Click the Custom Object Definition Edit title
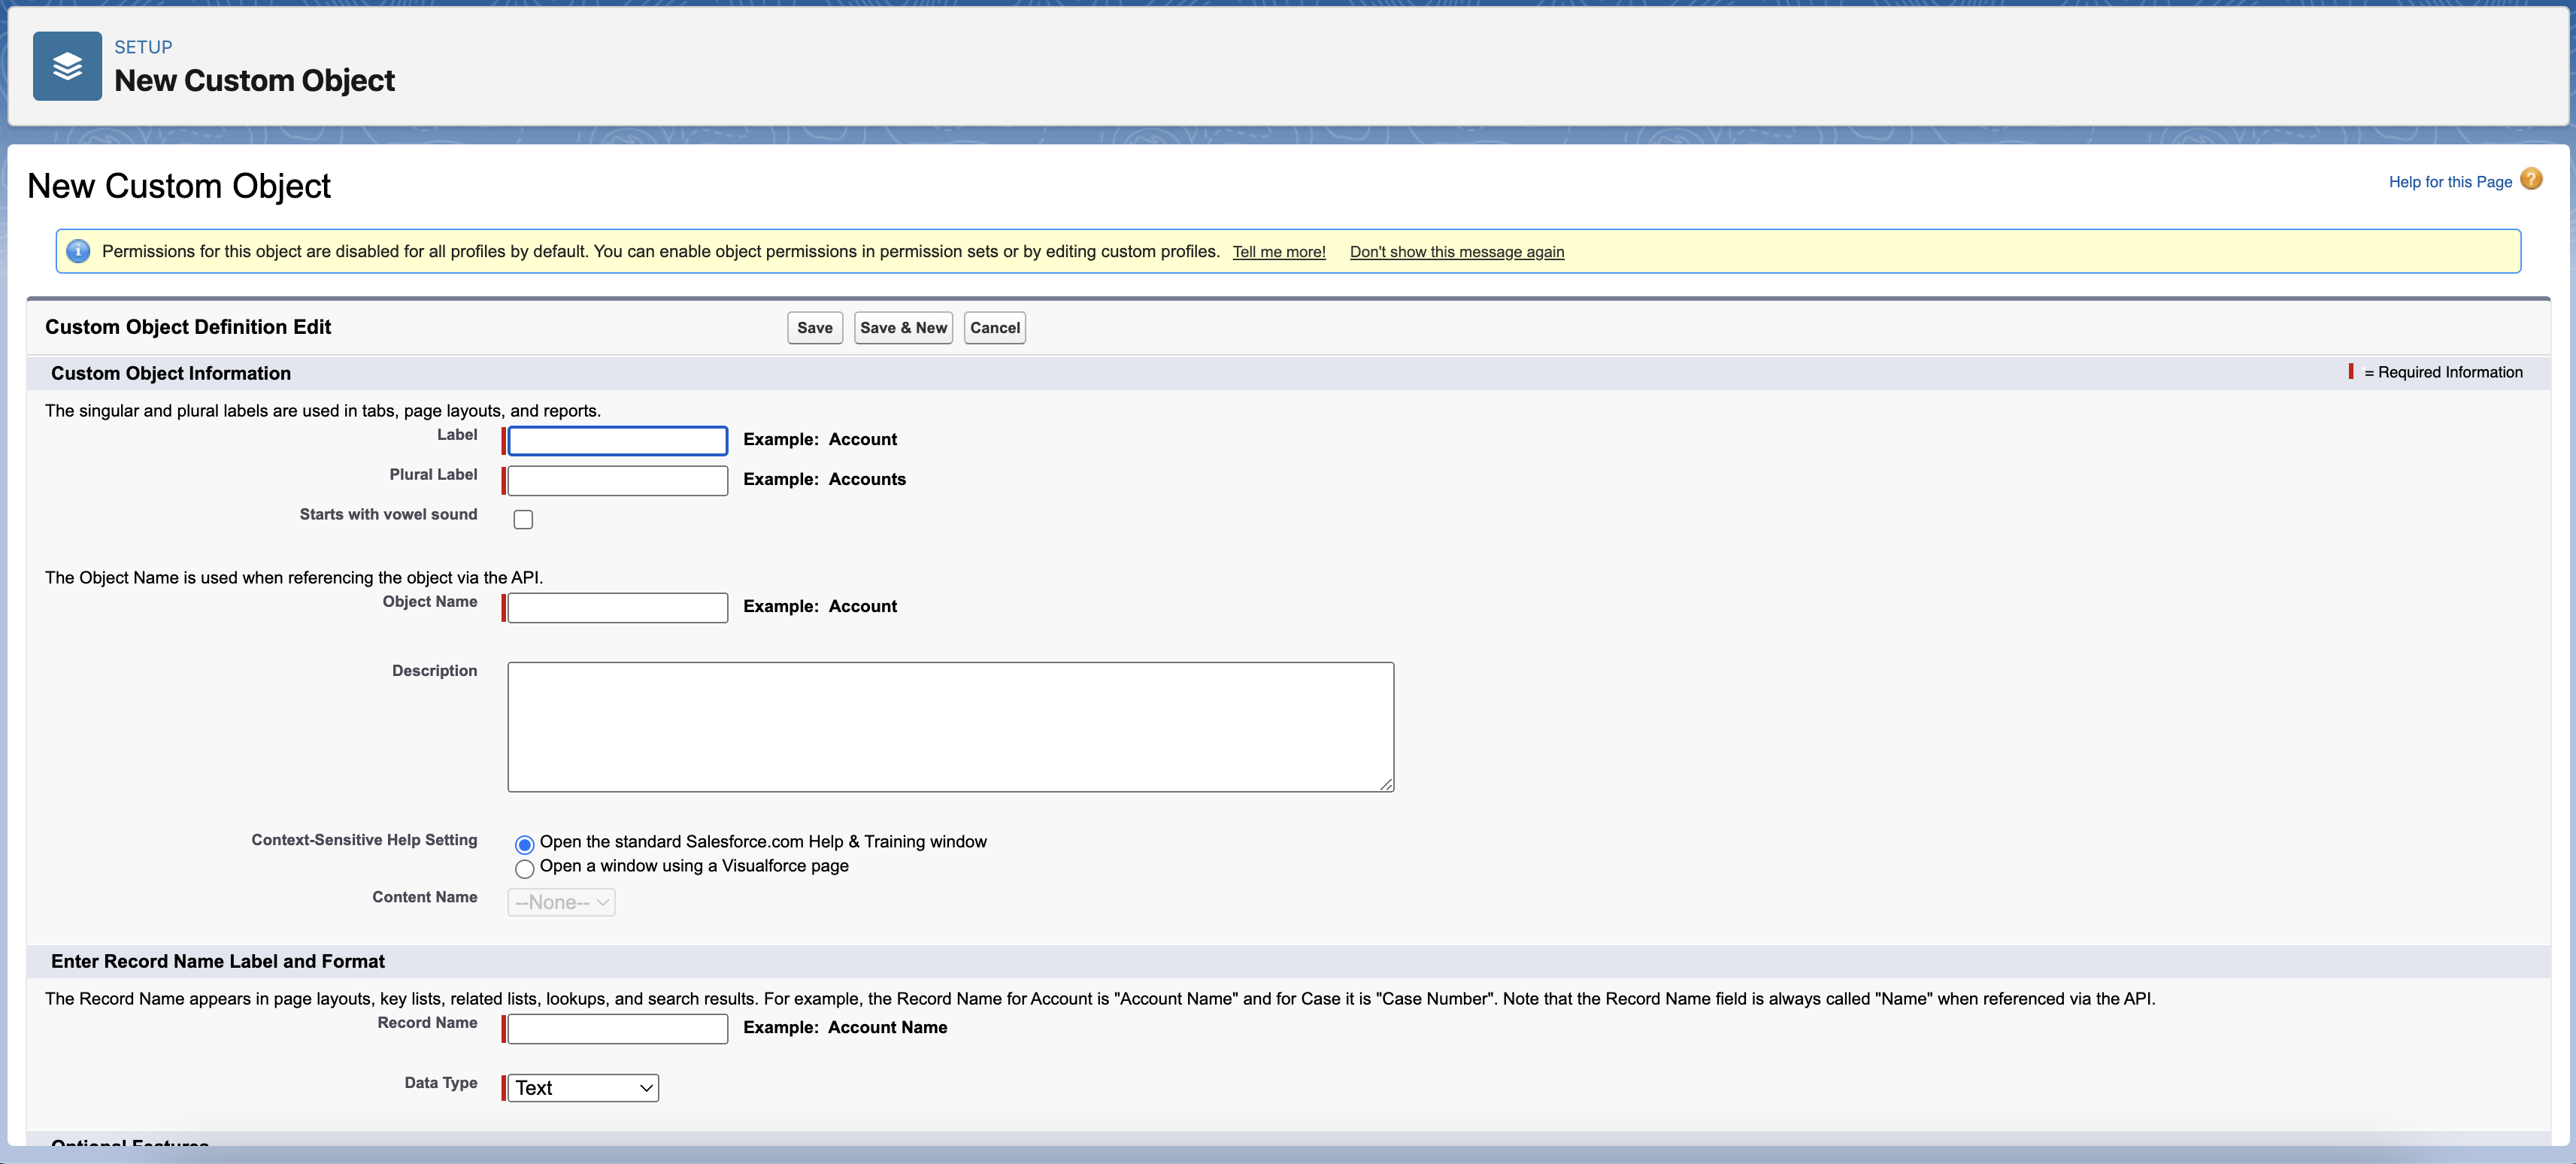Viewport: 2576px width, 1164px height. pos(188,327)
